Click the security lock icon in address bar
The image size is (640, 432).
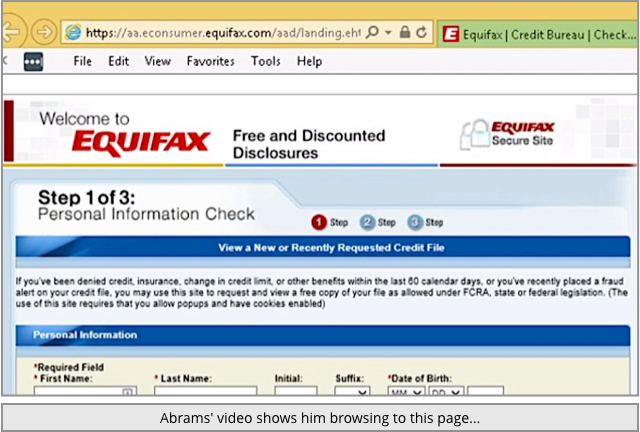pos(405,32)
